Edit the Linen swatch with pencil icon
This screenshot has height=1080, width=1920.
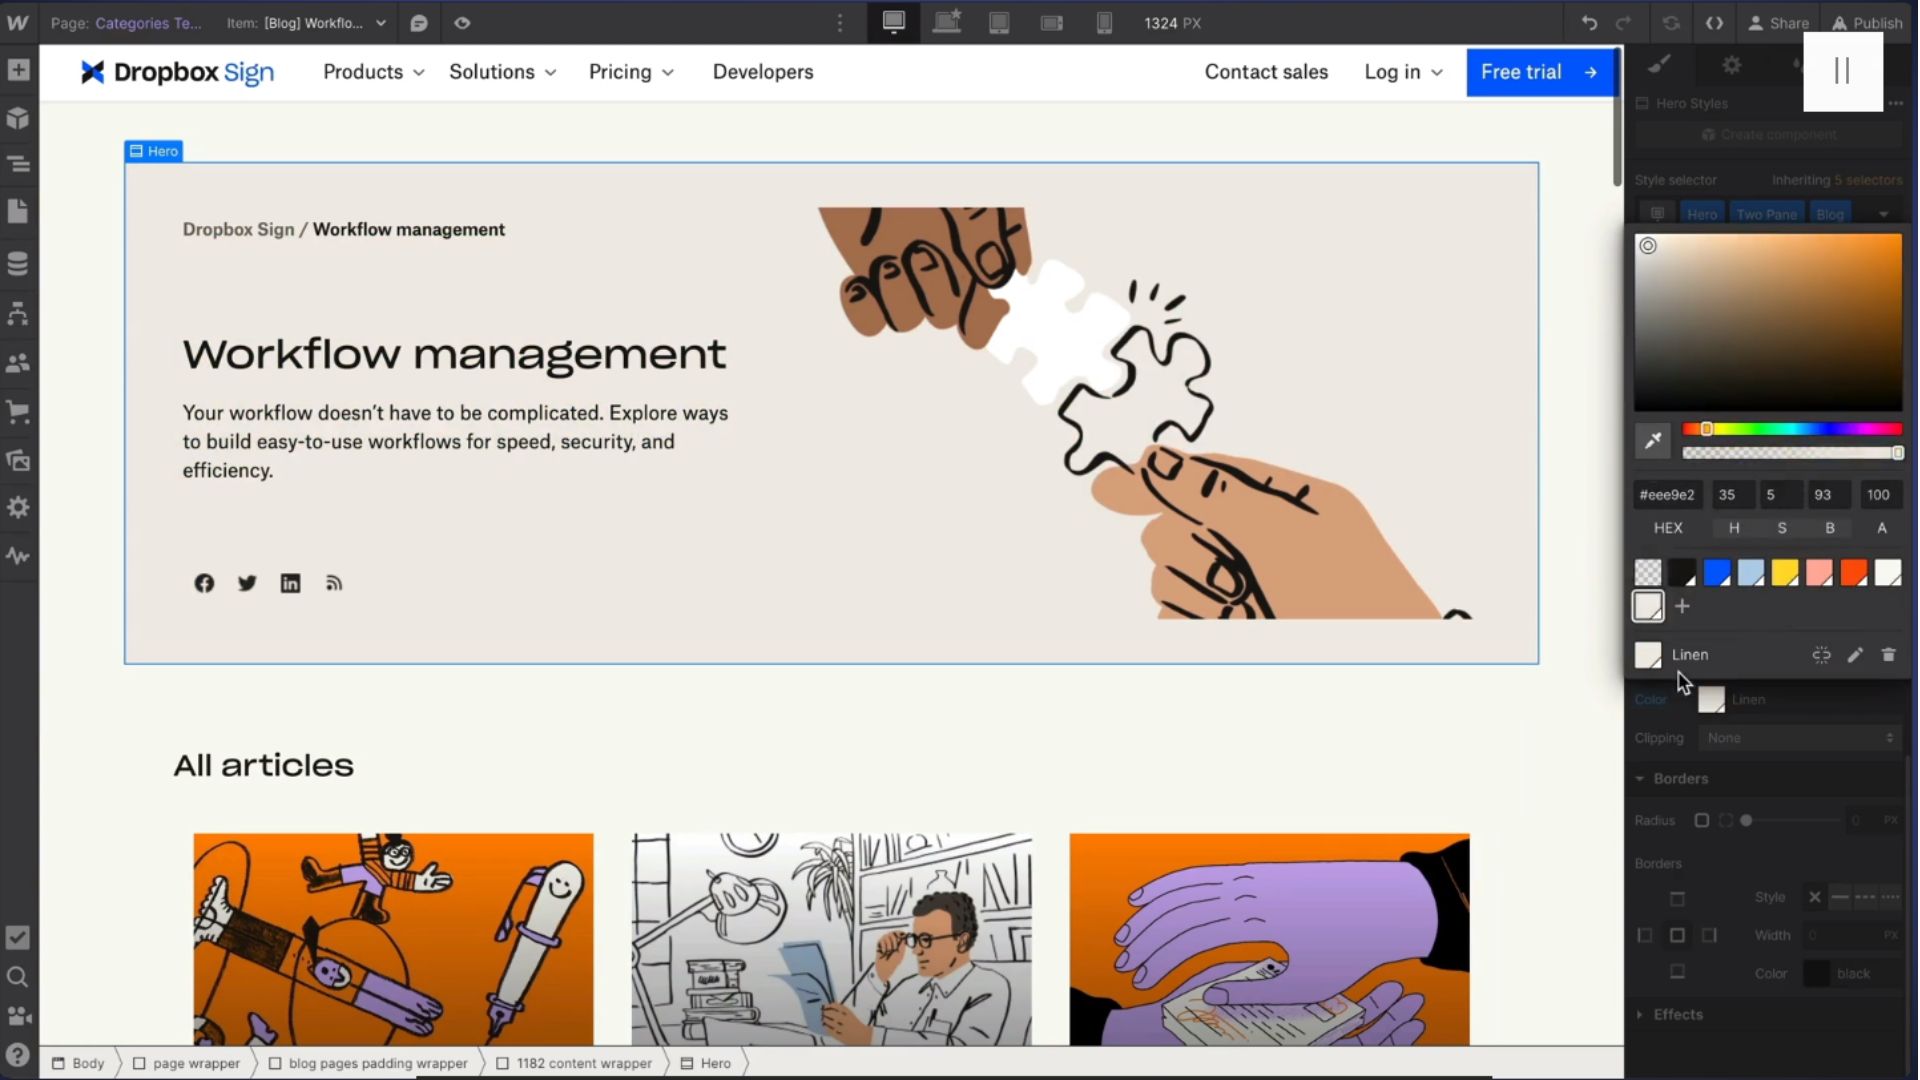tap(1855, 655)
